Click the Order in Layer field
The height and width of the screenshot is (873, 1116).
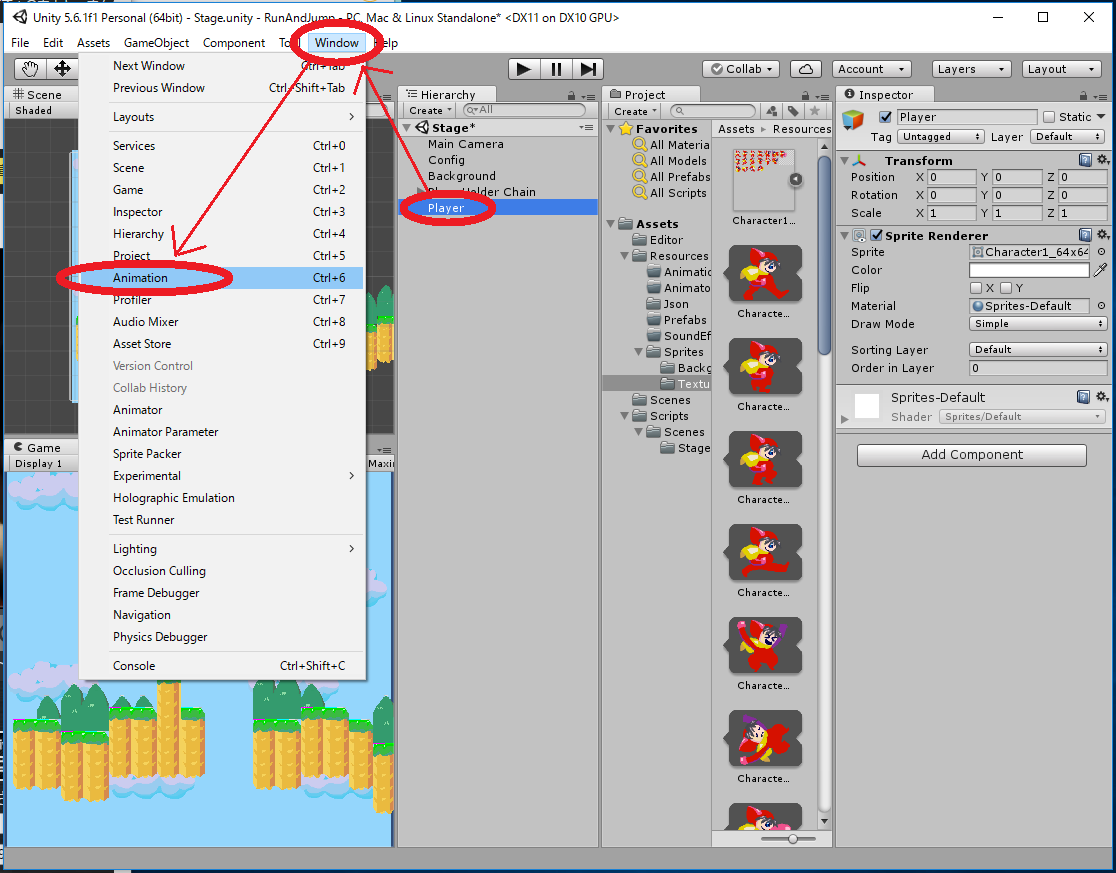[x=1038, y=368]
